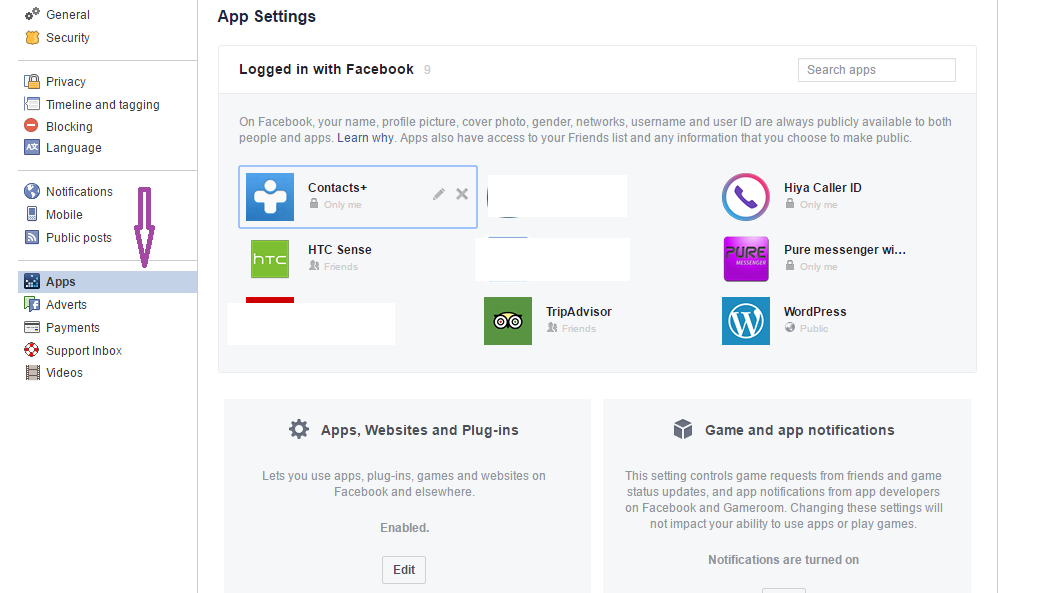The width and height of the screenshot is (1046, 593).
Task: Click the Public posts feed icon
Action: point(32,237)
